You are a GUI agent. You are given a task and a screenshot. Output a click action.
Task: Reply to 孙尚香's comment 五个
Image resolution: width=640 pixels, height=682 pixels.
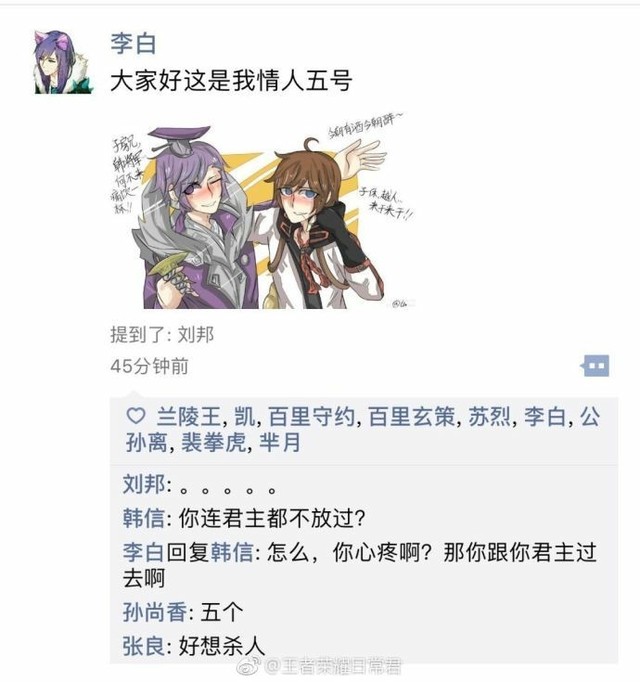(x=222, y=612)
